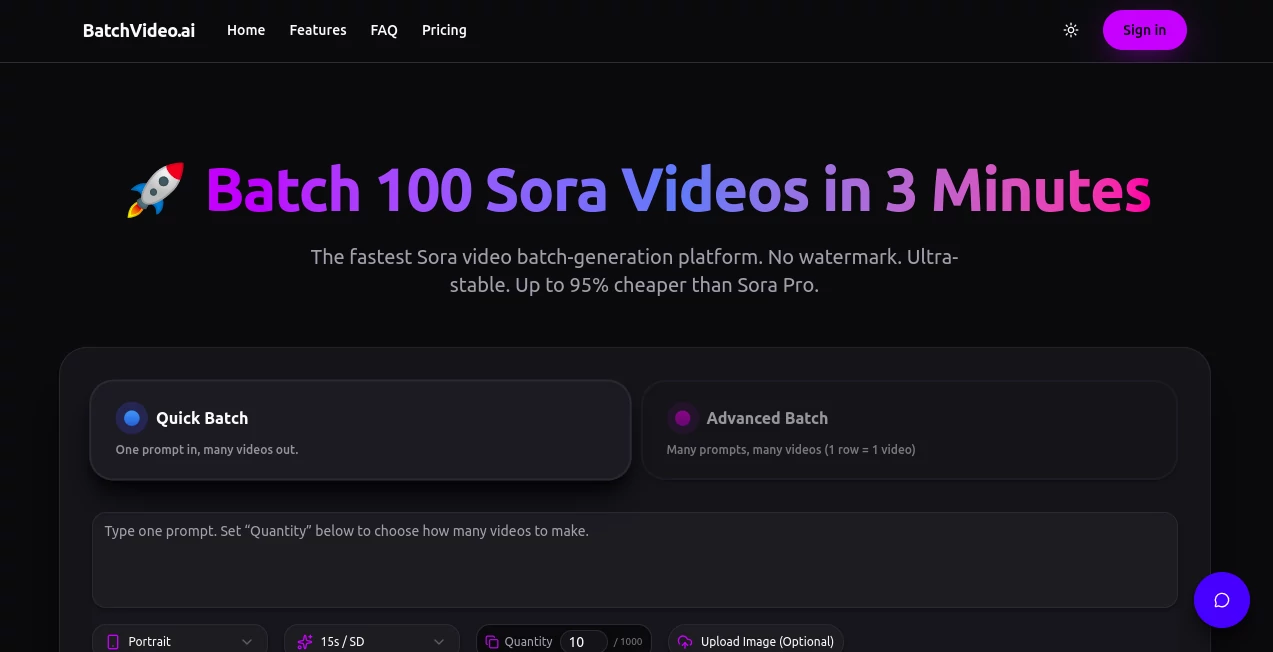Open the FAQ page from navigation
This screenshot has height=652, width=1273.
tap(383, 30)
